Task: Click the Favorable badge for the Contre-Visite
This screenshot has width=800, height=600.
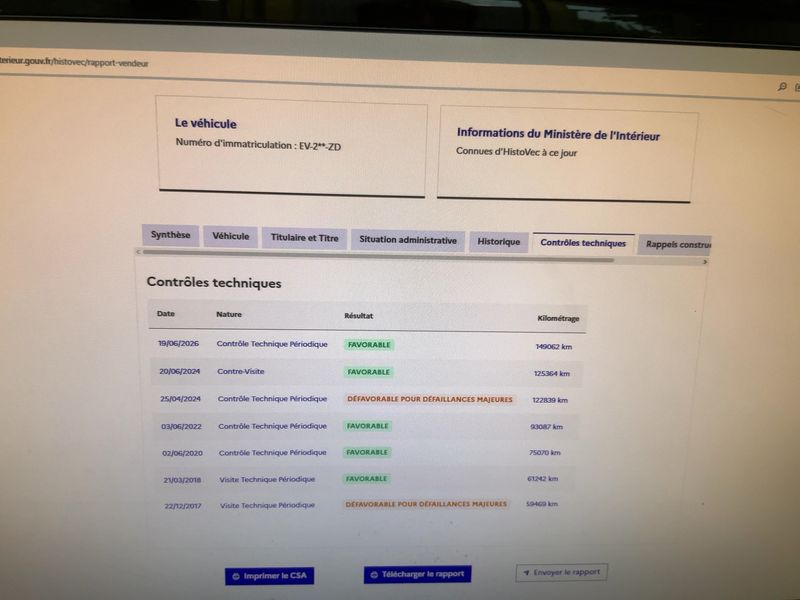Action: tap(368, 372)
